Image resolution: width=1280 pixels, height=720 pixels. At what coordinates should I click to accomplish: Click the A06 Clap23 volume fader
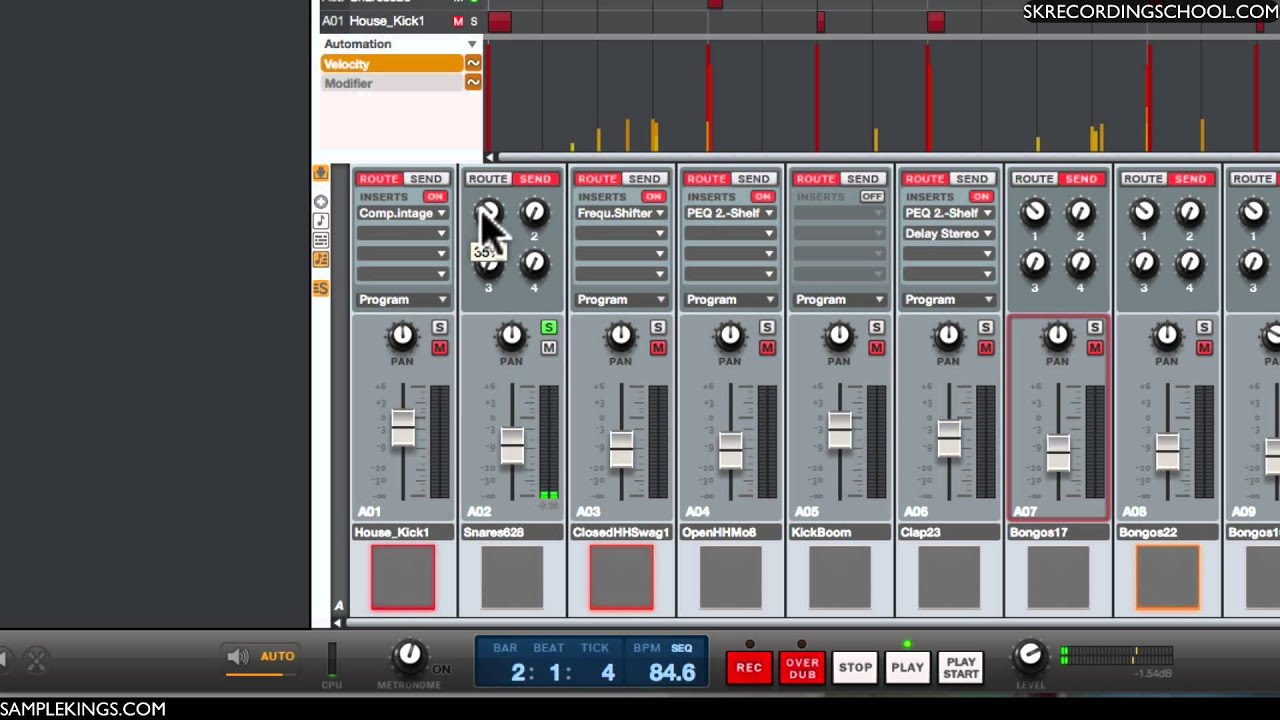point(948,438)
